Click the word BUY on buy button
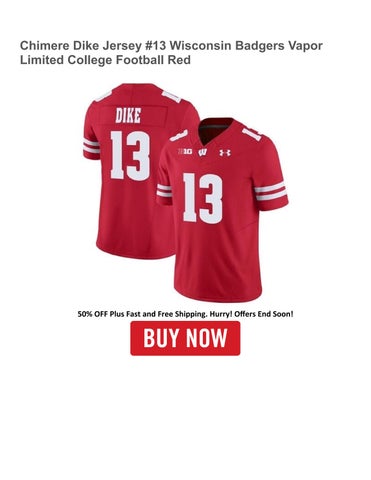Image resolution: width=371 pixels, height=480 pixels. 162,338
